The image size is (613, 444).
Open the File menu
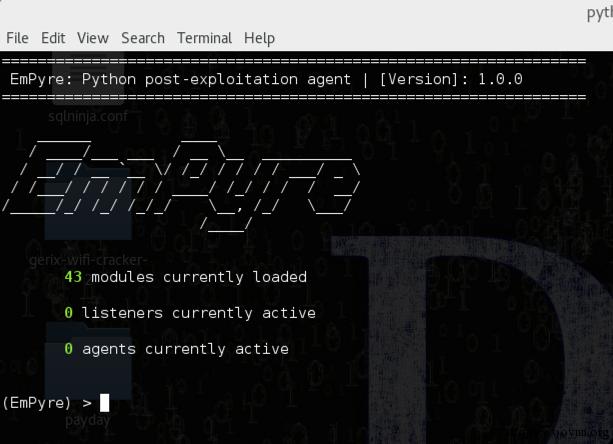coord(18,38)
